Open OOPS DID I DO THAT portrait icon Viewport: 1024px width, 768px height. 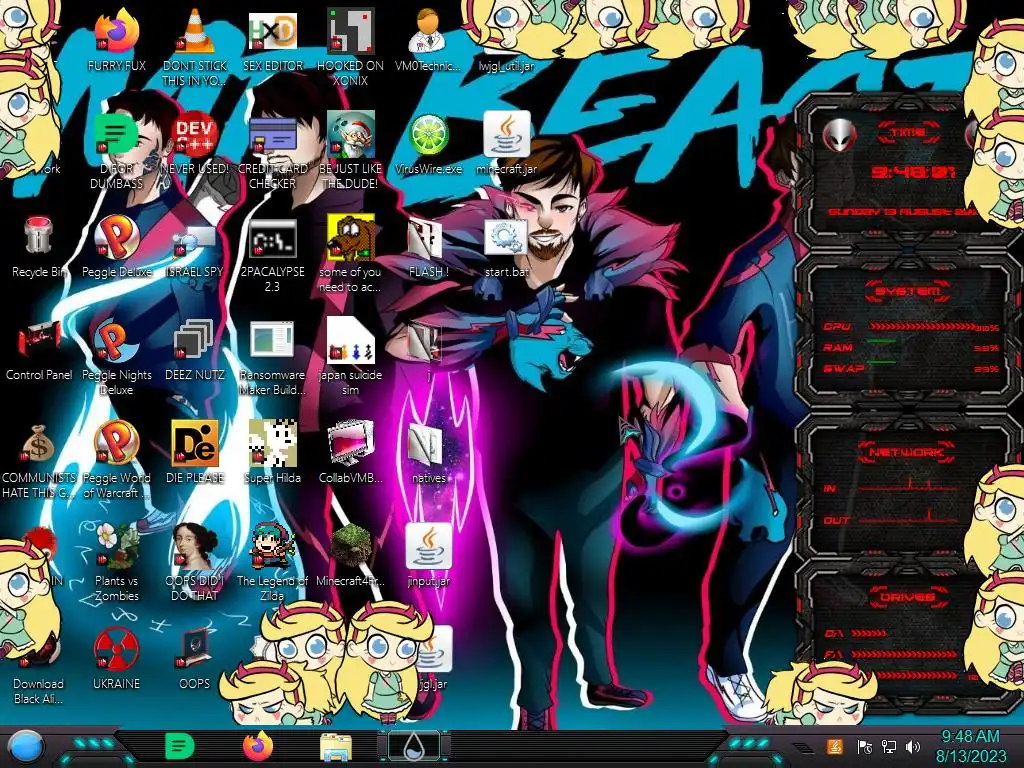tap(195, 546)
